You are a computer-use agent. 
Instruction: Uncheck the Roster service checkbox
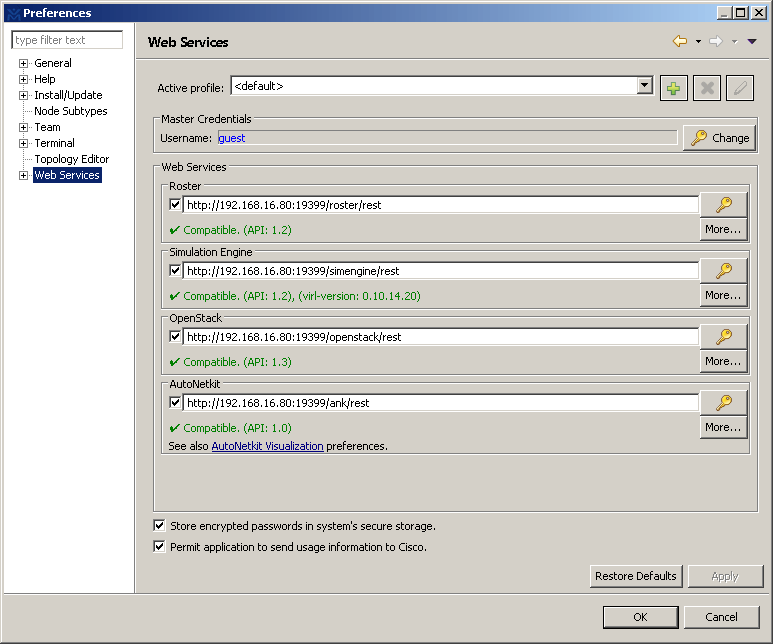pyautogui.click(x=175, y=205)
